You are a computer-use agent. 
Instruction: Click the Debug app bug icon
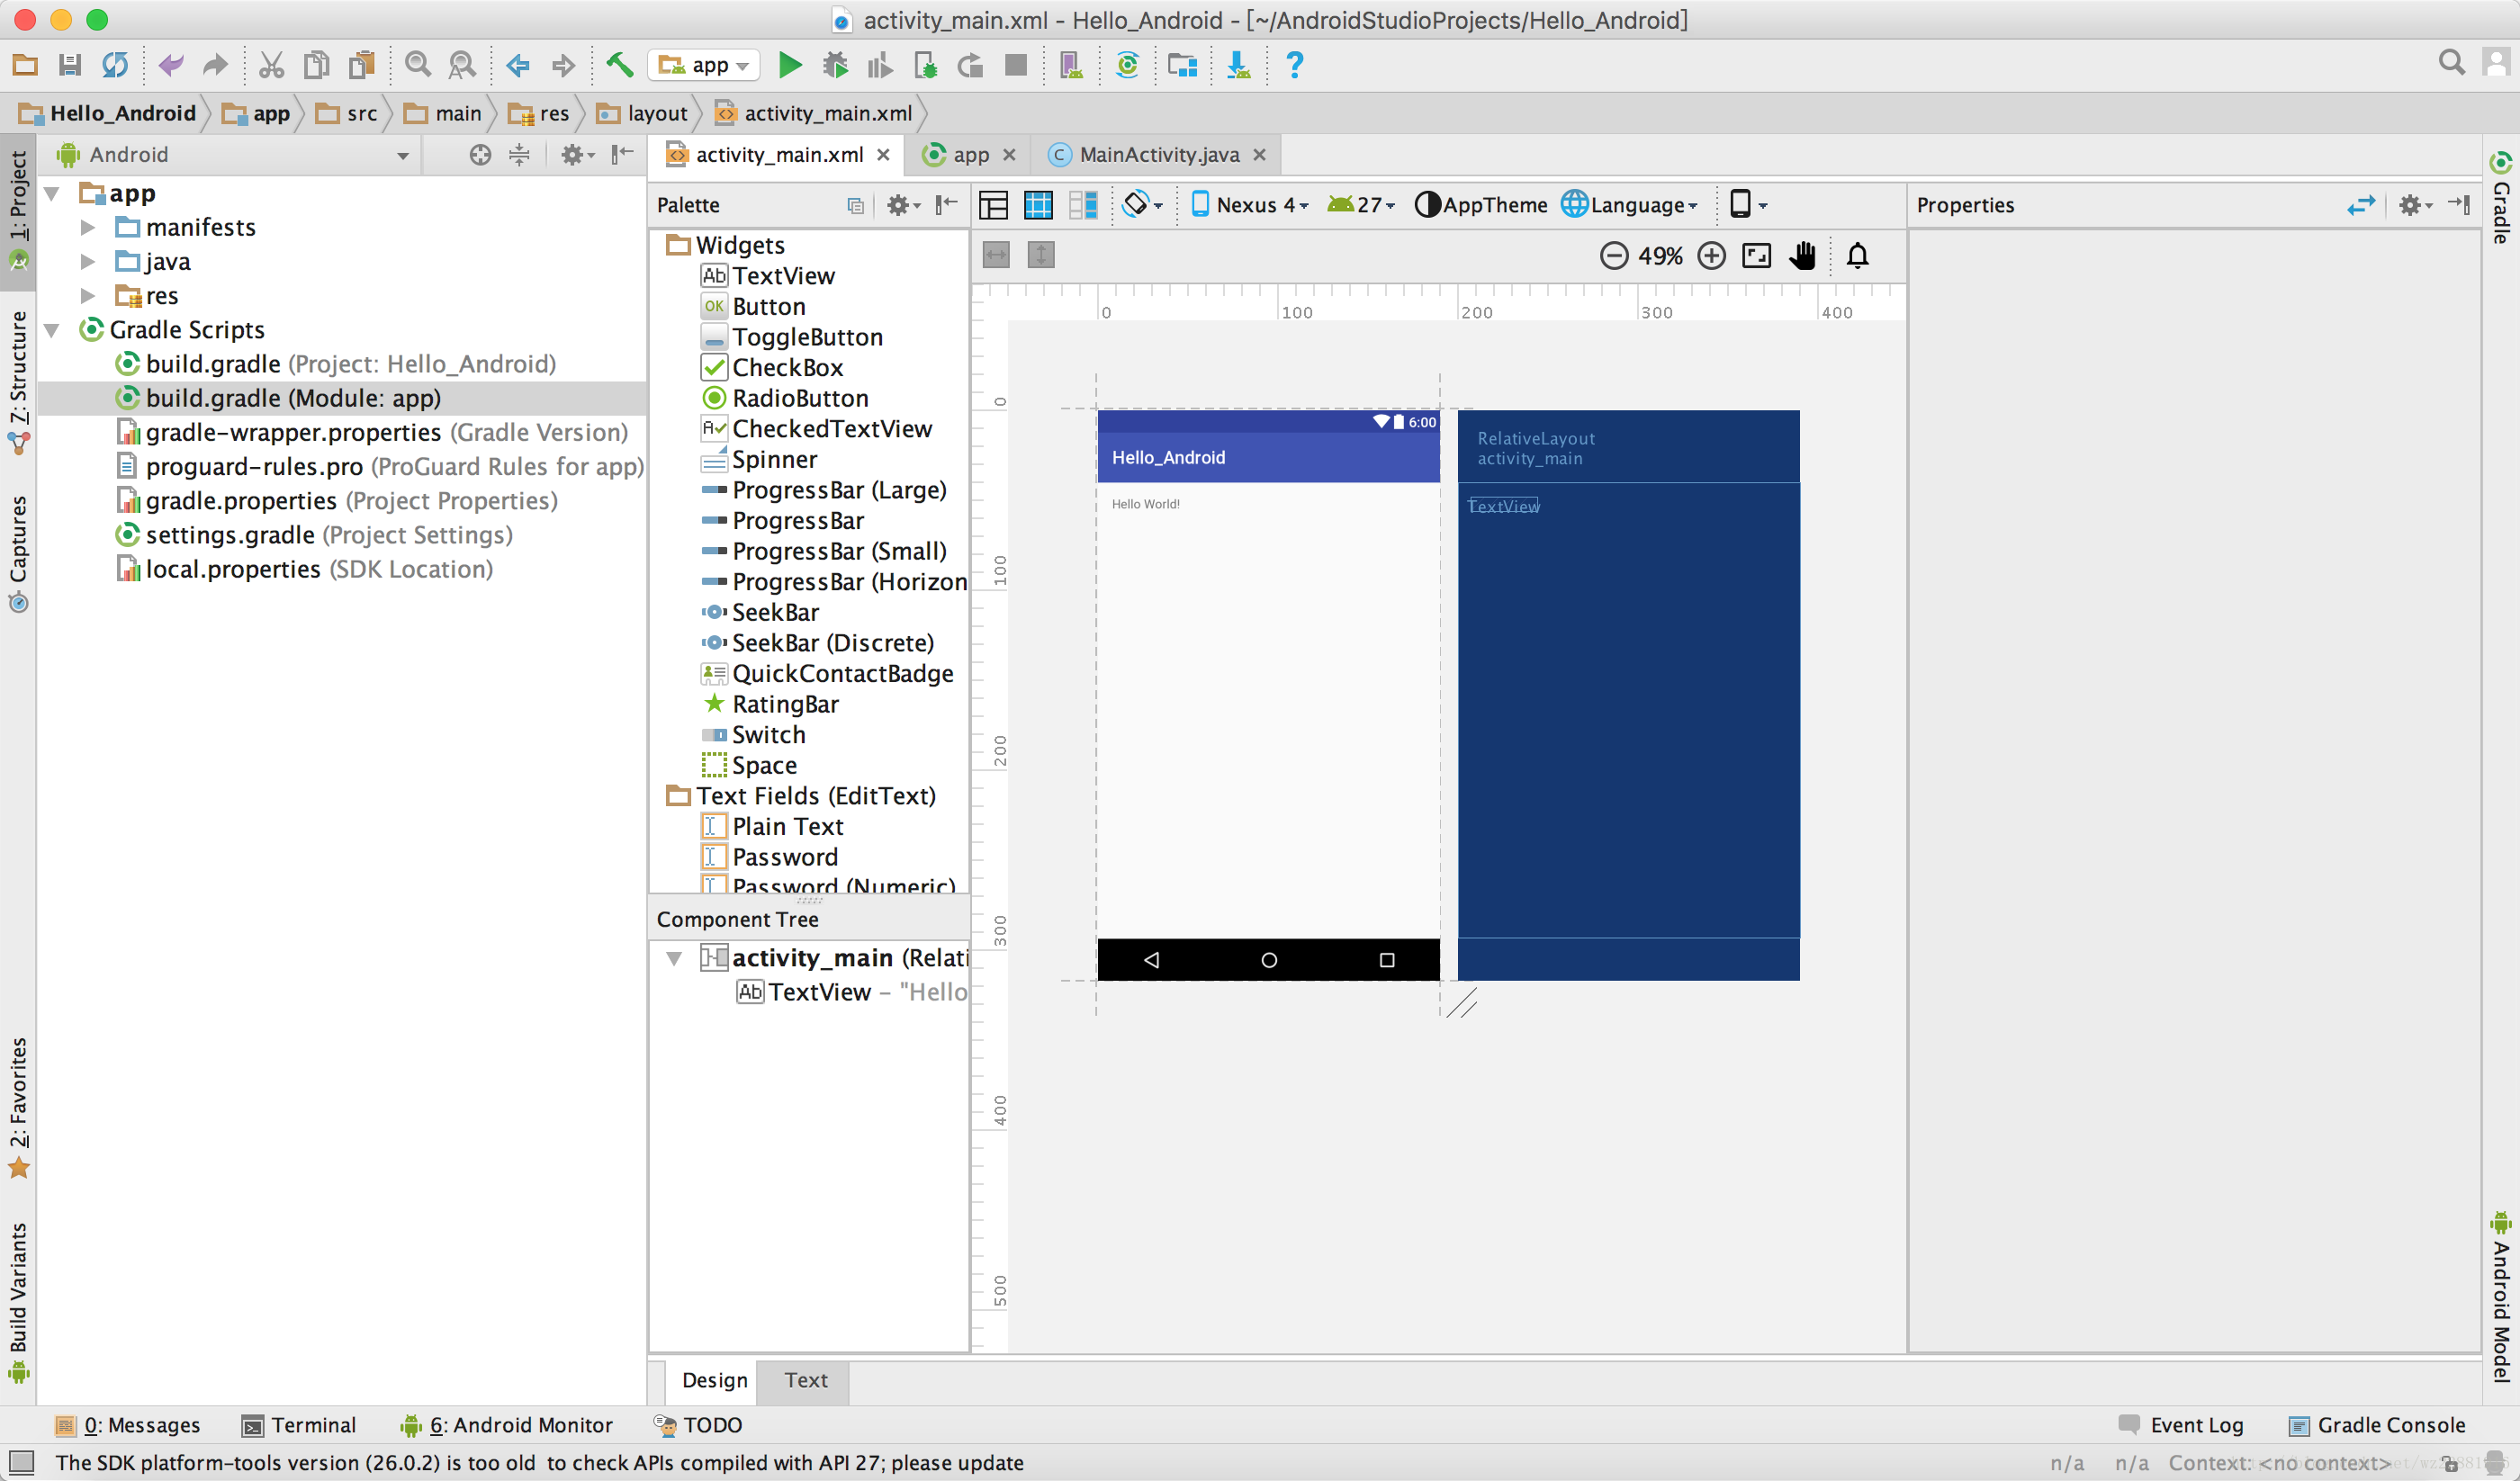click(835, 65)
